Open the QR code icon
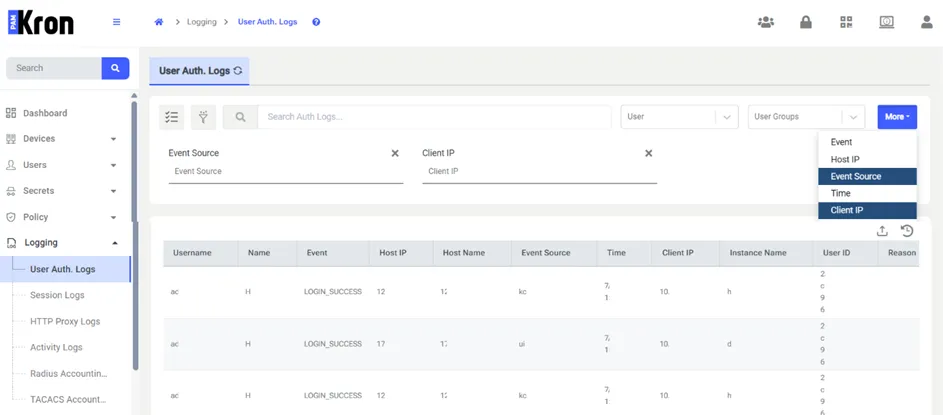 846,22
